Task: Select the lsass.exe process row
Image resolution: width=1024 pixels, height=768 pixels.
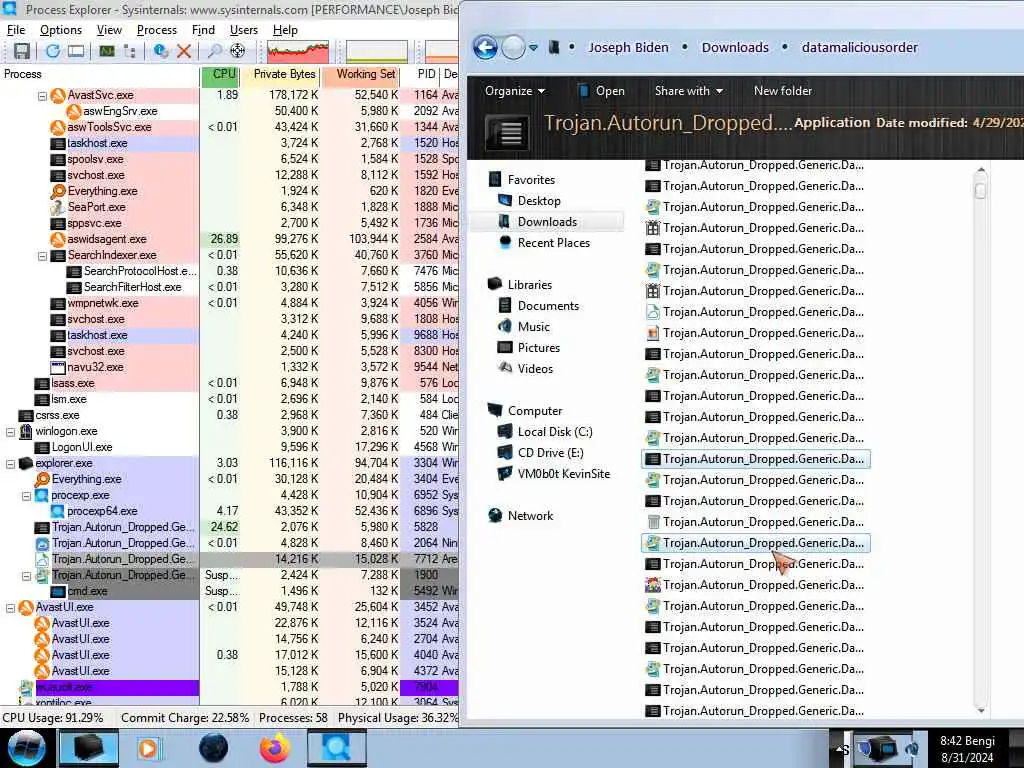Action: click(229, 383)
